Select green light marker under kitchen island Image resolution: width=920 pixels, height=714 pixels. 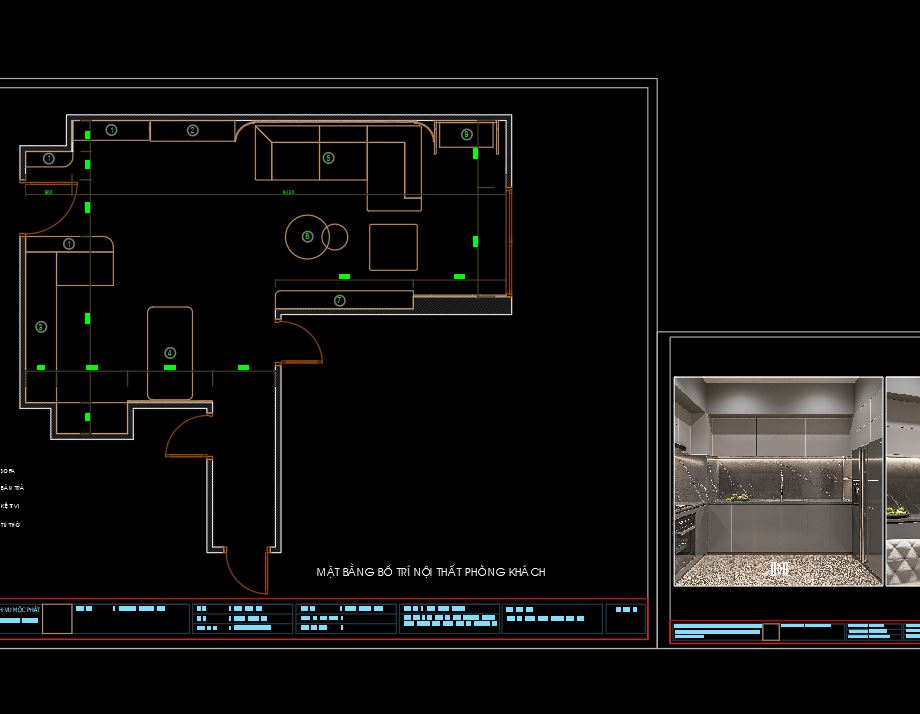coord(170,367)
